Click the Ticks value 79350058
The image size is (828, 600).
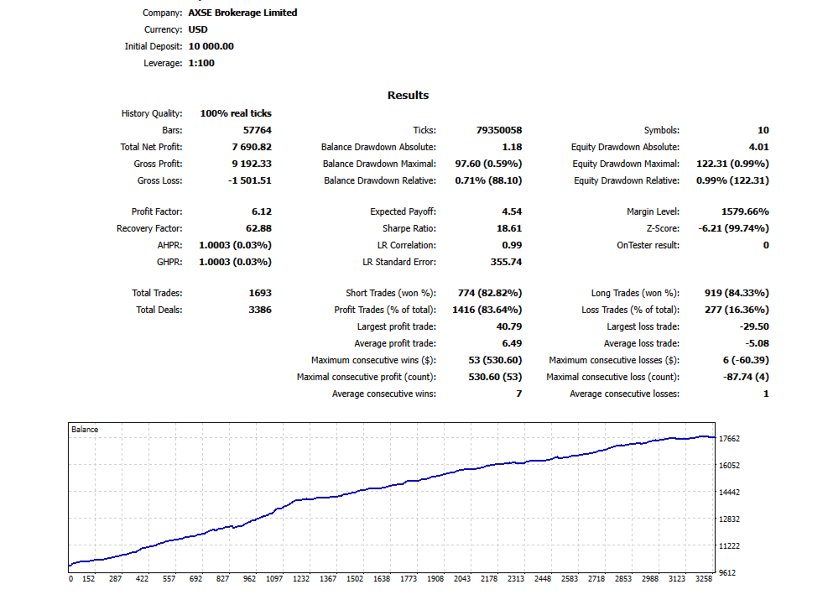(x=499, y=130)
